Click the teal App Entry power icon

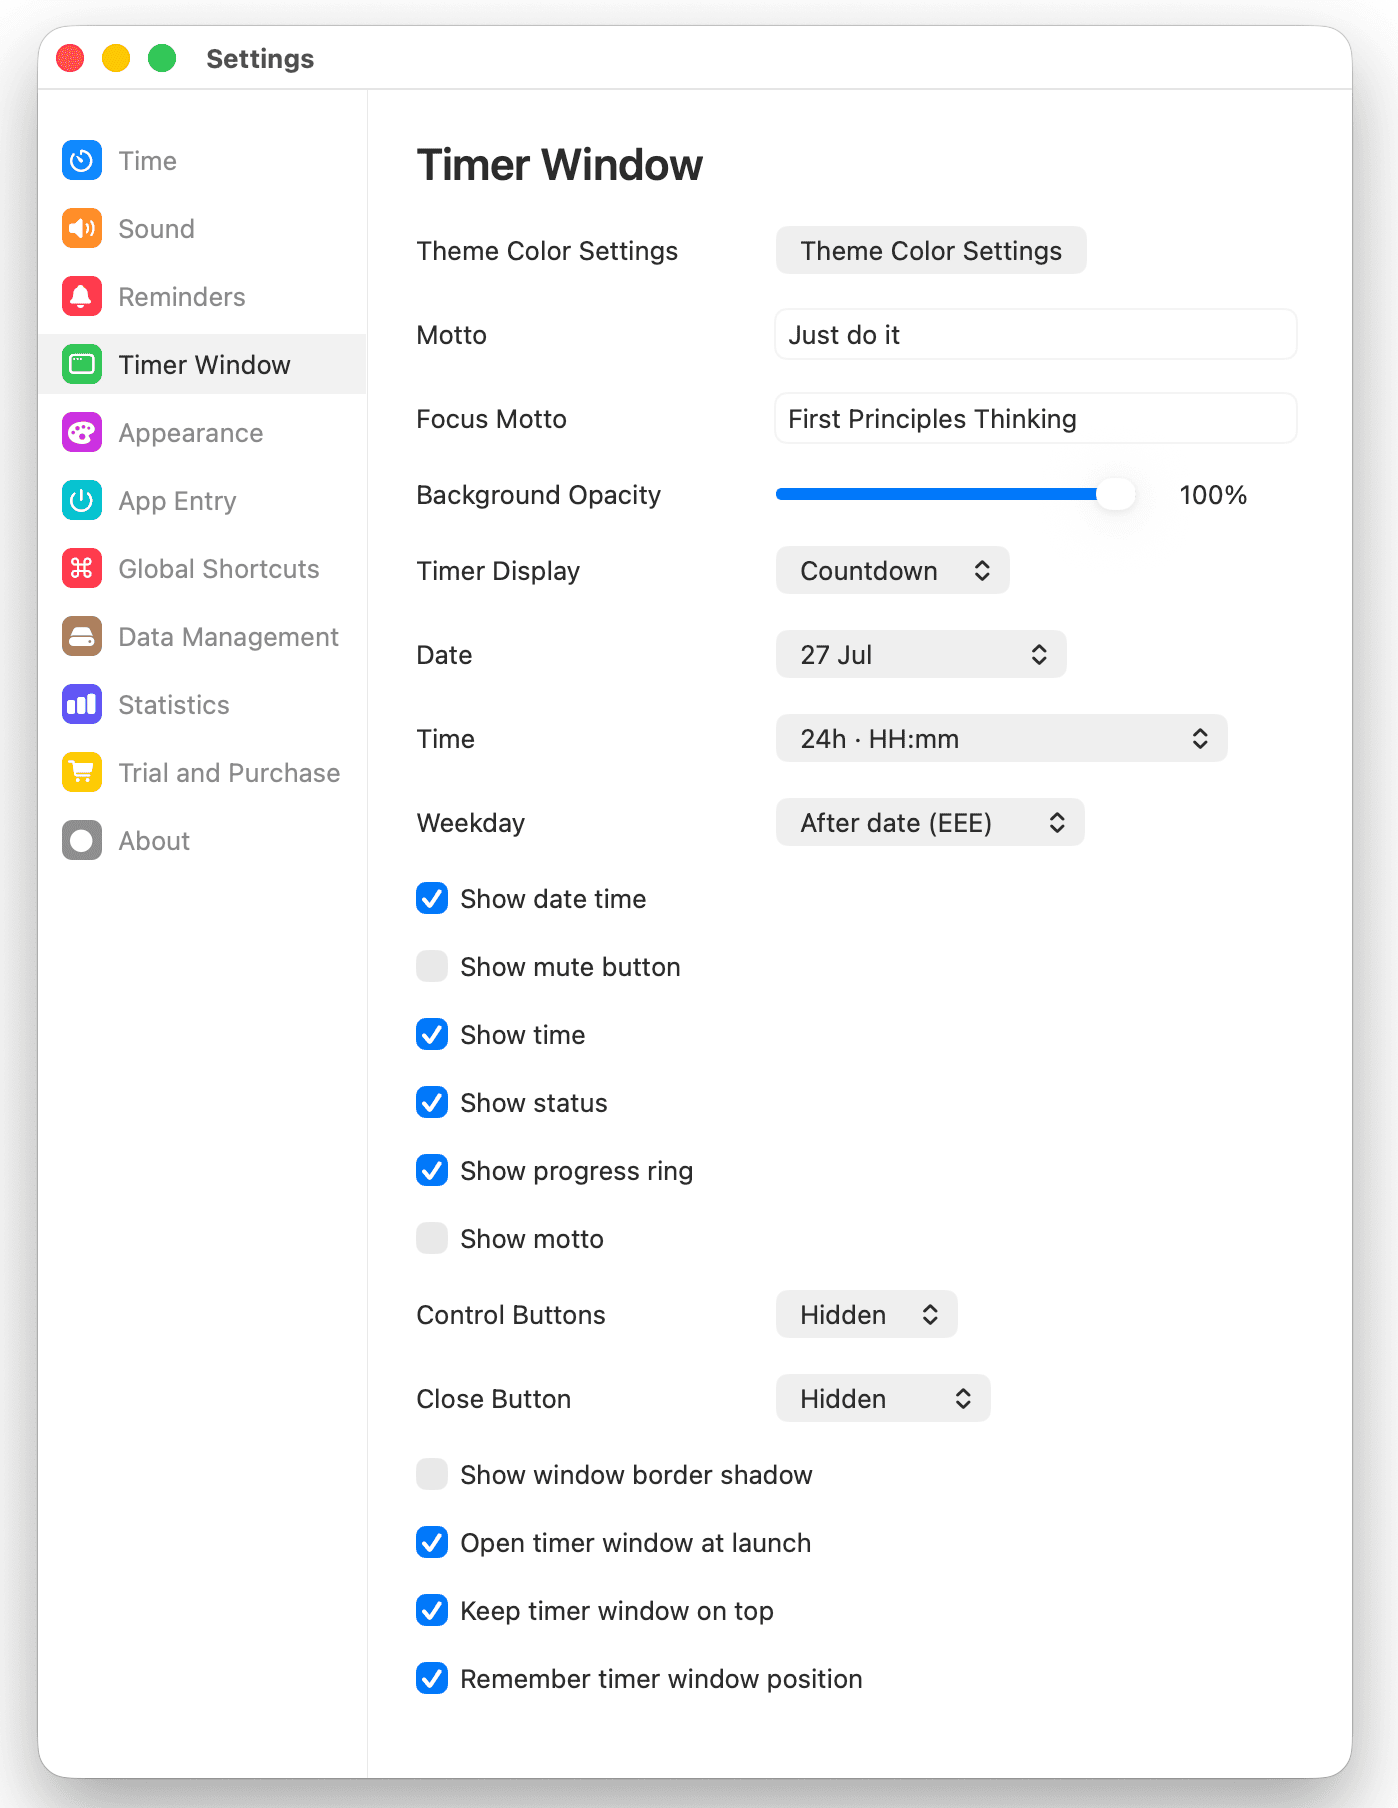82,501
